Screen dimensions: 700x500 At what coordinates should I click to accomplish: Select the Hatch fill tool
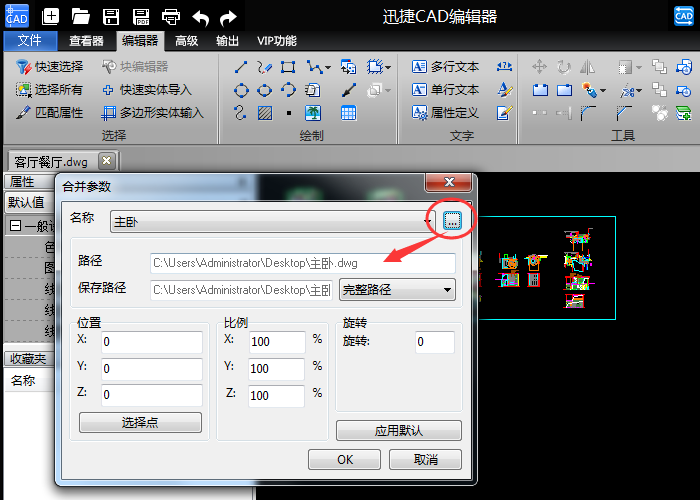[265, 113]
